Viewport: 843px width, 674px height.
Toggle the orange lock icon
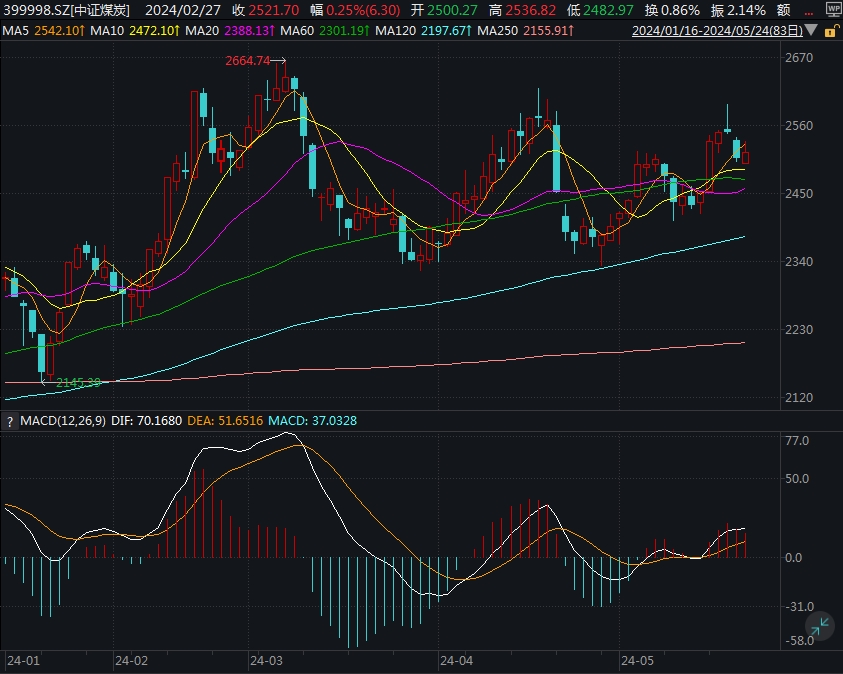tap(831, 31)
